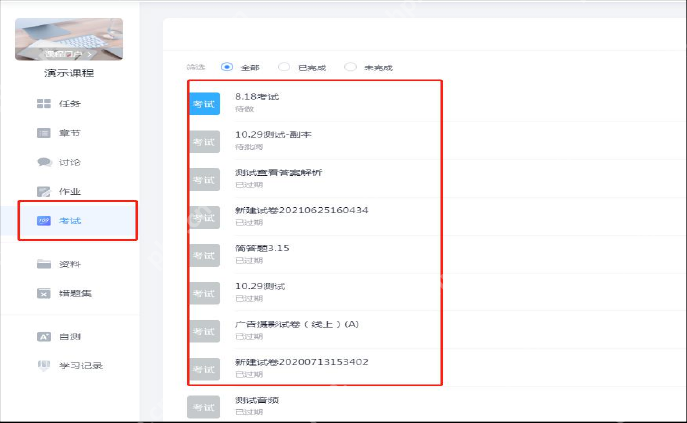Viewport: 687px width, 423px height.
Task: Open the 简答题3.15 exam entry
Action: tap(262, 248)
